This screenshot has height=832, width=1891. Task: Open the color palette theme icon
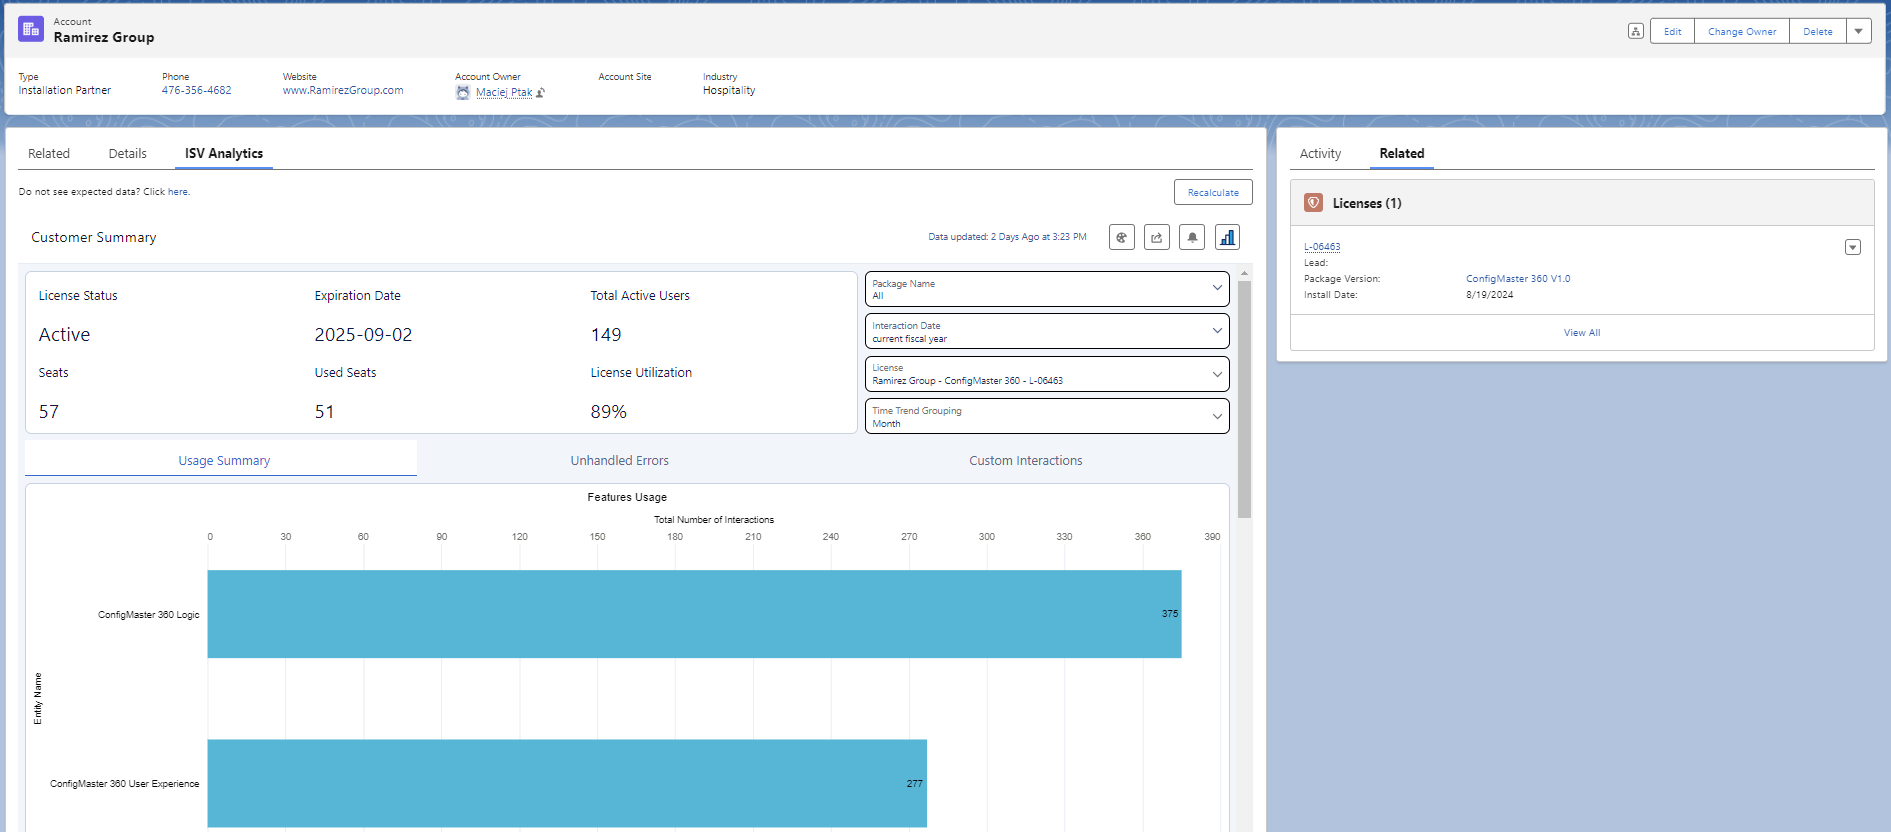(x=1122, y=237)
